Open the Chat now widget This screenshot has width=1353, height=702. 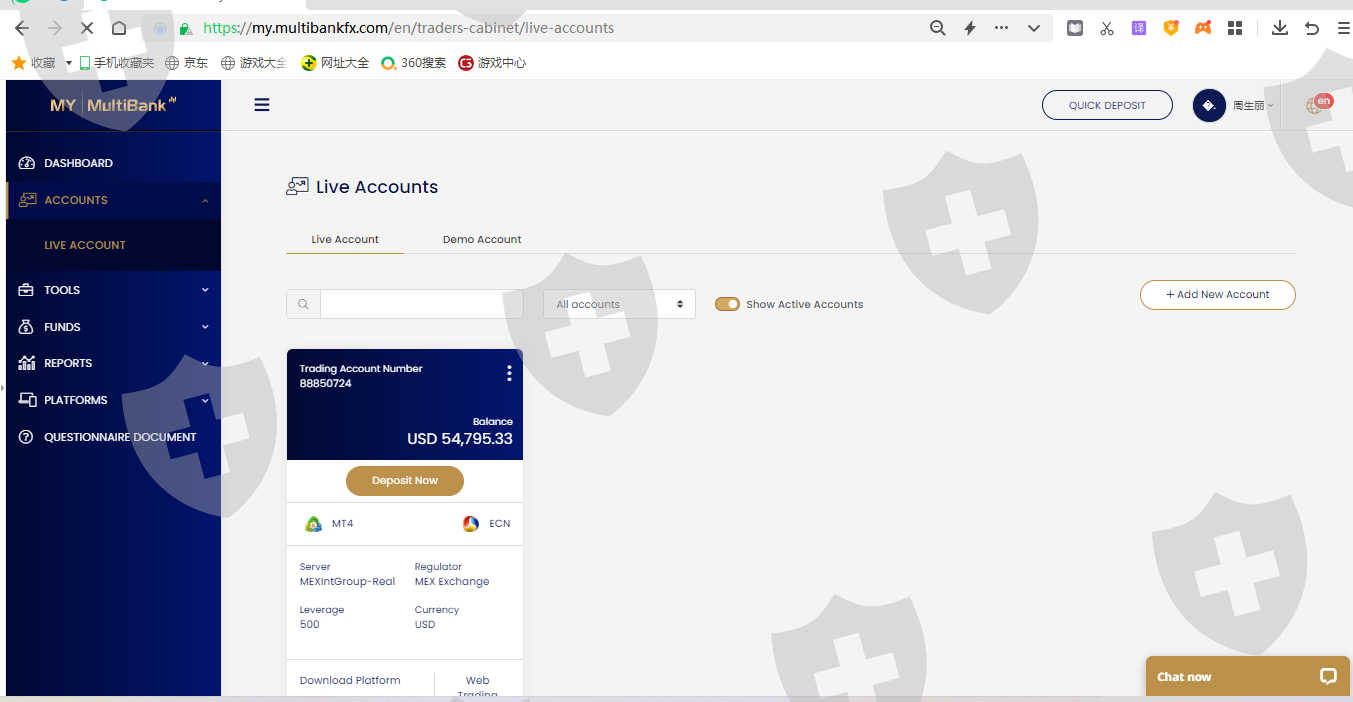[1247, 676]
